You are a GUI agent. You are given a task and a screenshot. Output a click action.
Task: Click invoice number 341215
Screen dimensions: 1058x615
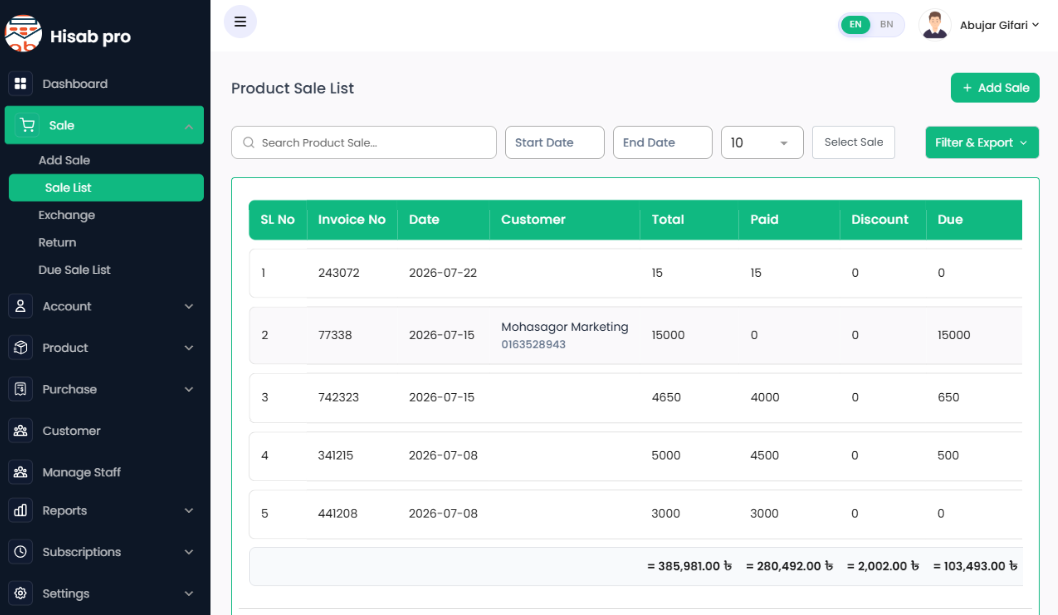tap(335, 455)
